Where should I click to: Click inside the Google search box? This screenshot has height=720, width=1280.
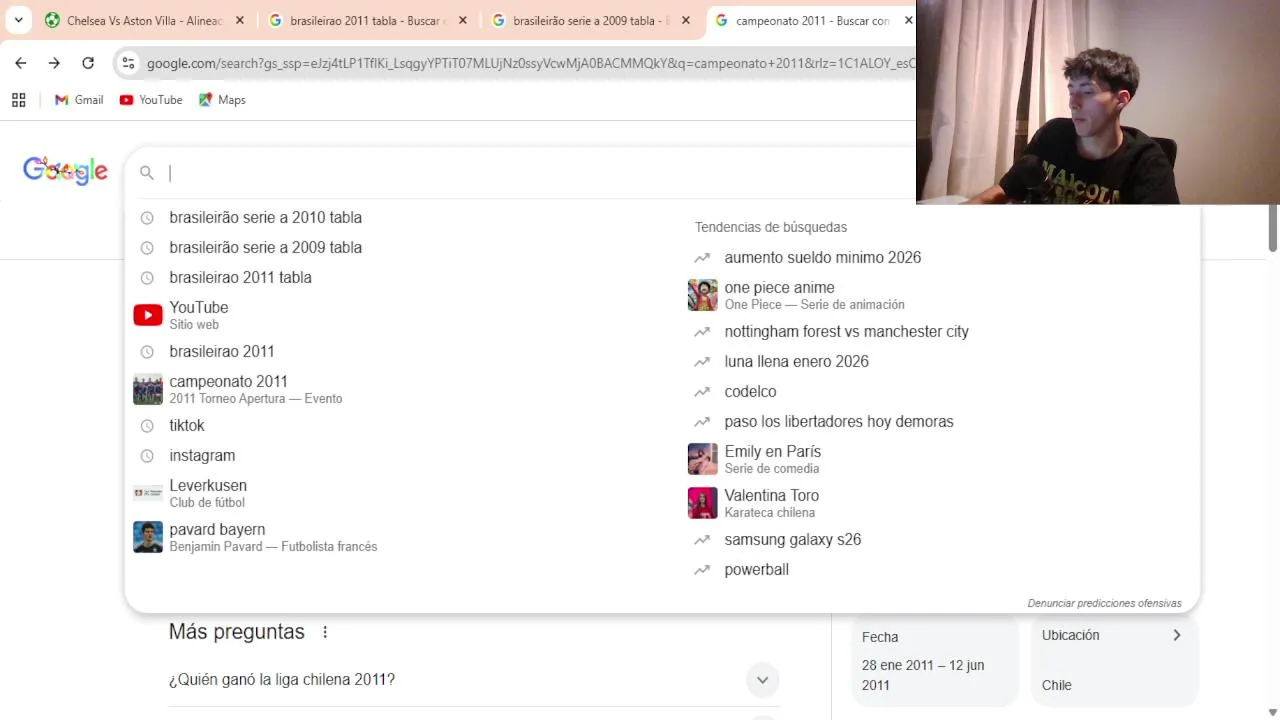pos(540,173)
